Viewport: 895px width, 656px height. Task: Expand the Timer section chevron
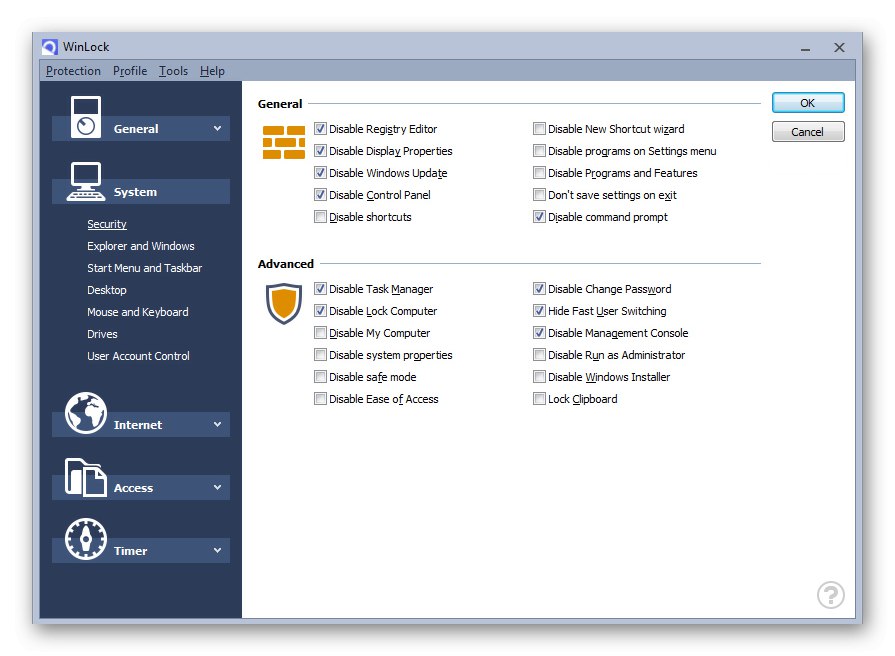(217, 550)
